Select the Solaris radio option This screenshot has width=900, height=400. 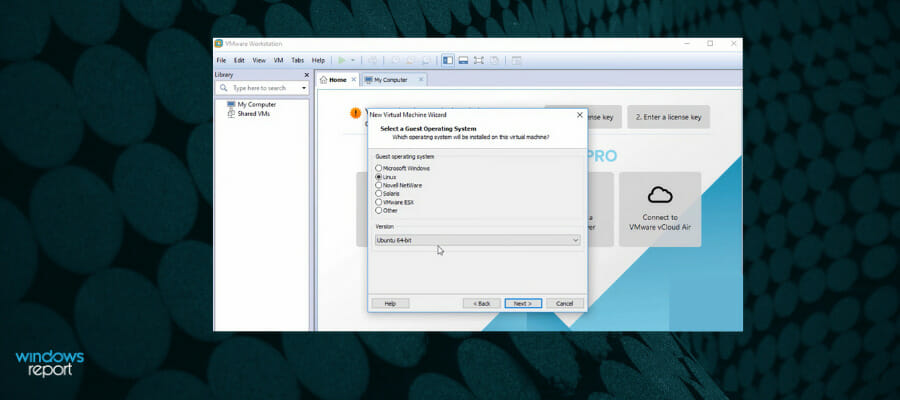[378, 193]
